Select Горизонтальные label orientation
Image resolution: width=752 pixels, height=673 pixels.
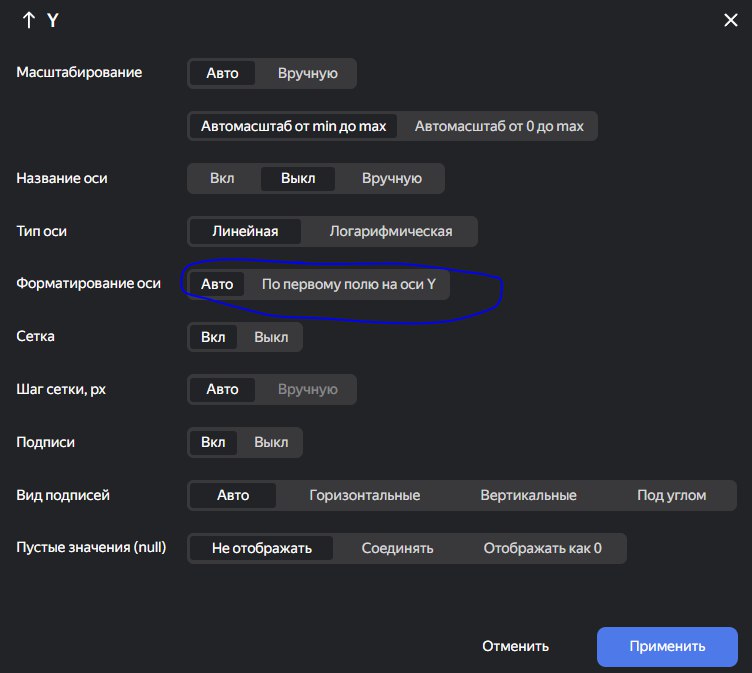364,495
